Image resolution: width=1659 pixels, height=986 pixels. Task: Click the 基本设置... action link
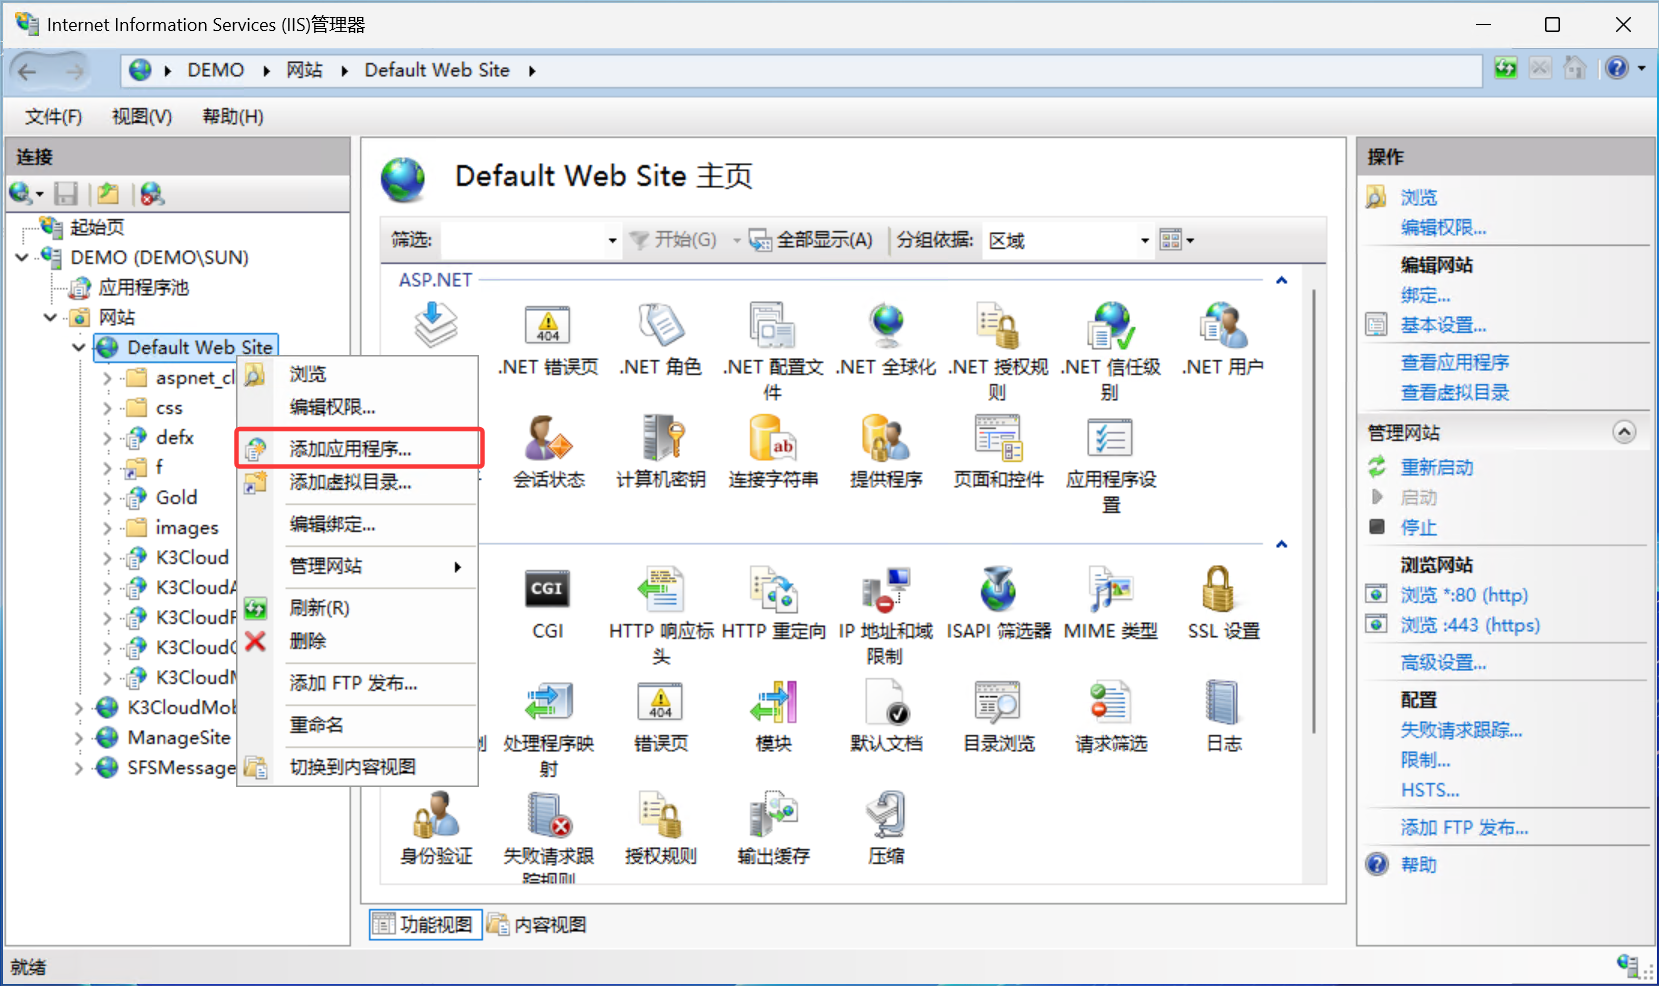[1443, 325]
